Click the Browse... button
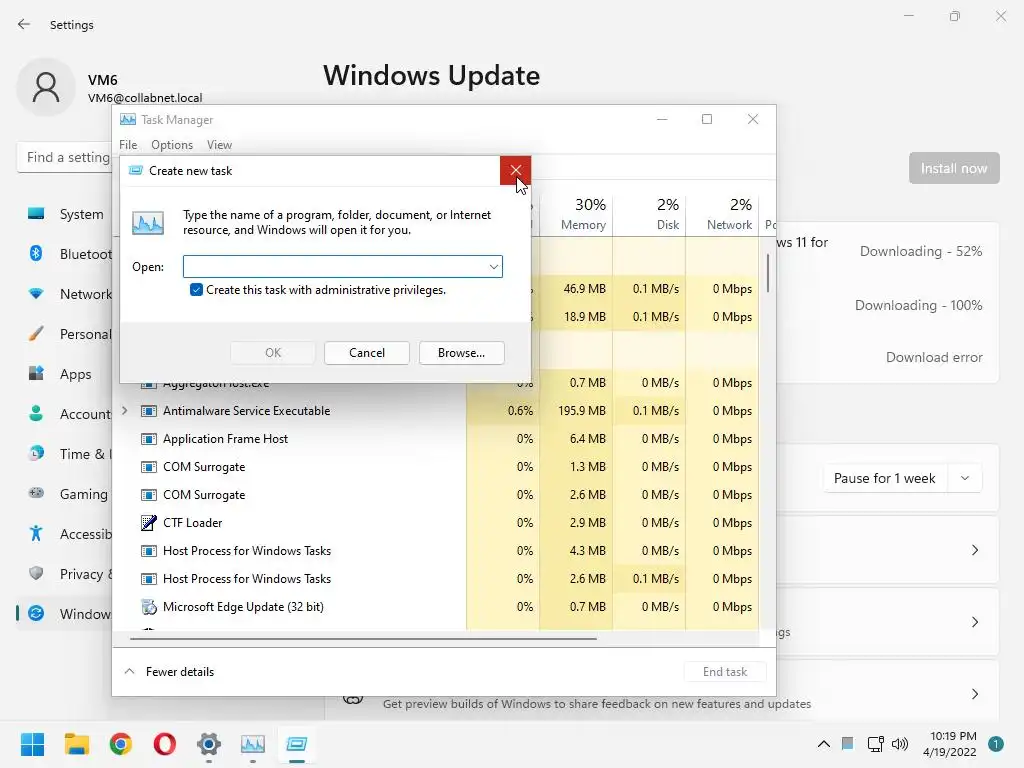This screenshot has height=768, width=1024. [x=462, y=353]
